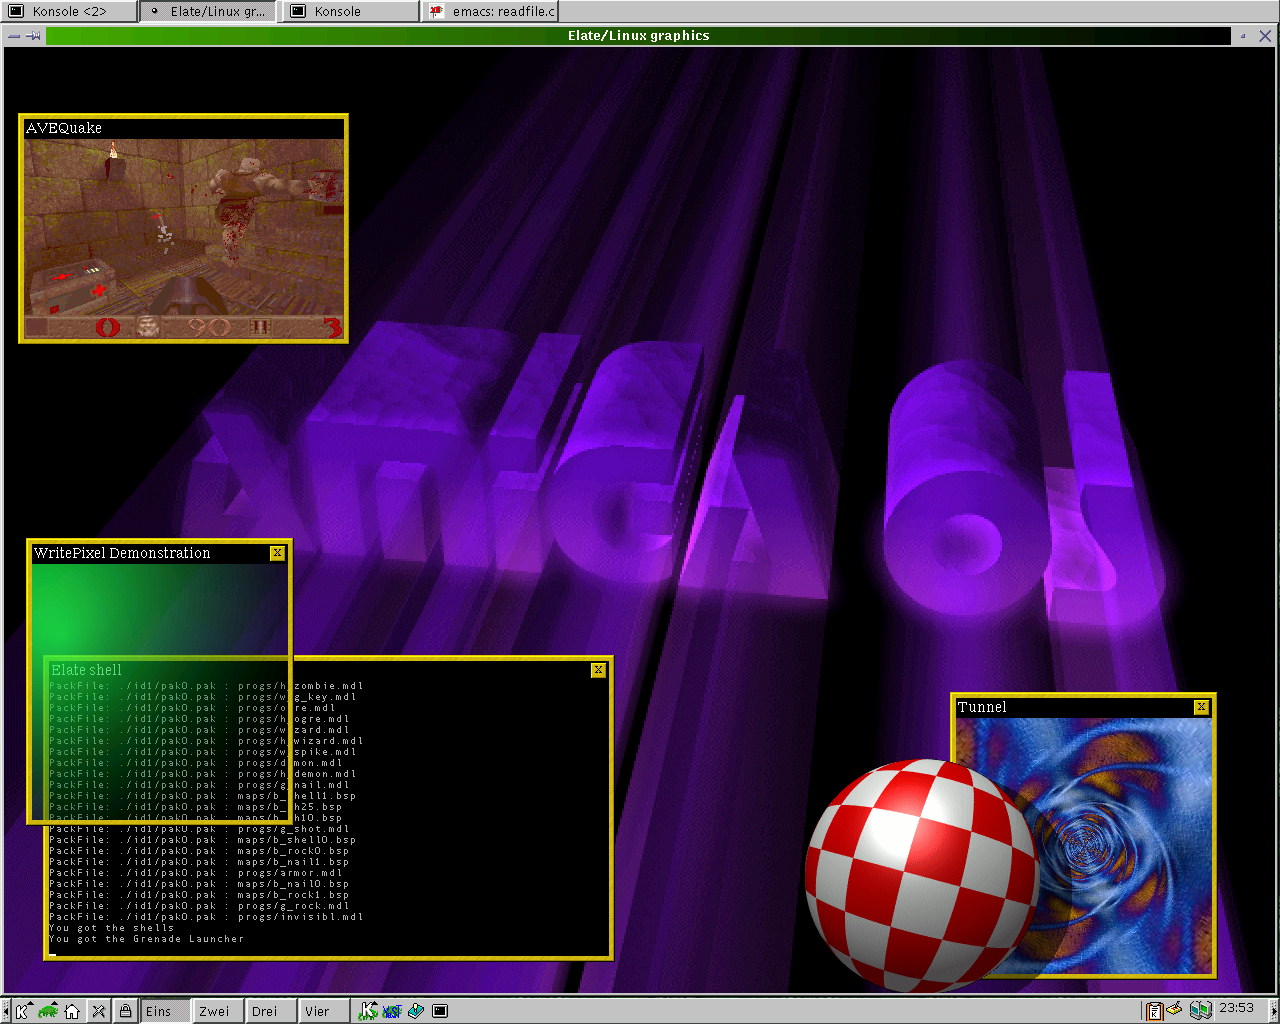Viewport: 1280px width, 1024px height.
Task: Switch to emacs: readfile.c taskbar entry
Action: (x=491, y=11)
